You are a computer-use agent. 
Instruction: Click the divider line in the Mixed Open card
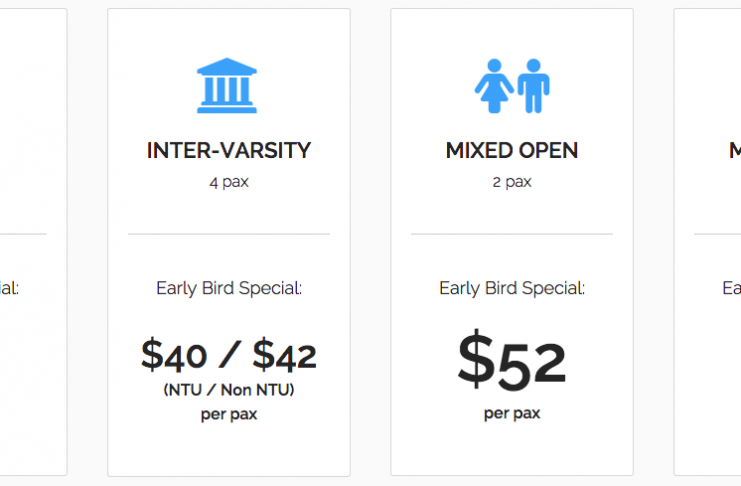point(512,234)
